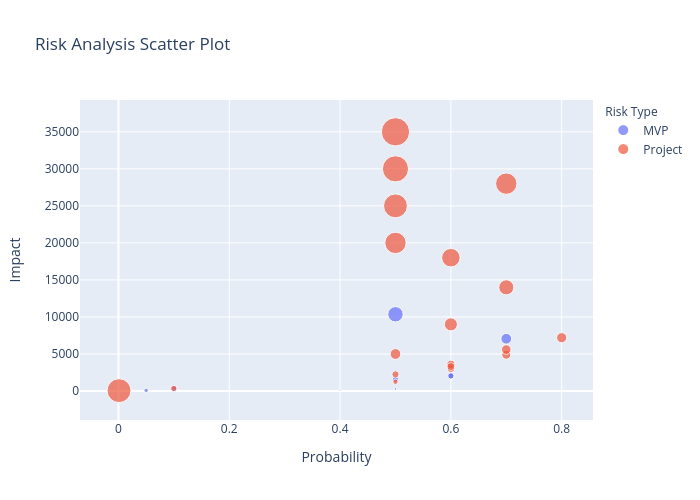The width and height of the screenshot is (700, 500).
Task: Select the Project bubble at probability 0.7, impact 28000
Action: tap(506, 184)
